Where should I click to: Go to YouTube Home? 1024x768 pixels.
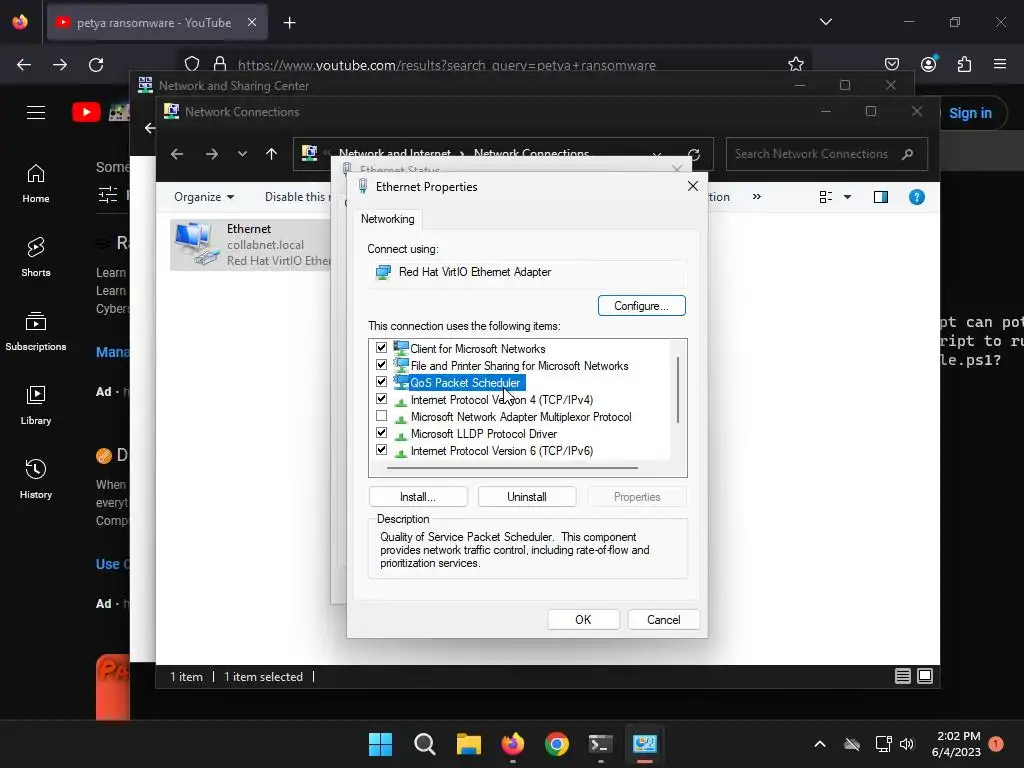pos(36,184)
